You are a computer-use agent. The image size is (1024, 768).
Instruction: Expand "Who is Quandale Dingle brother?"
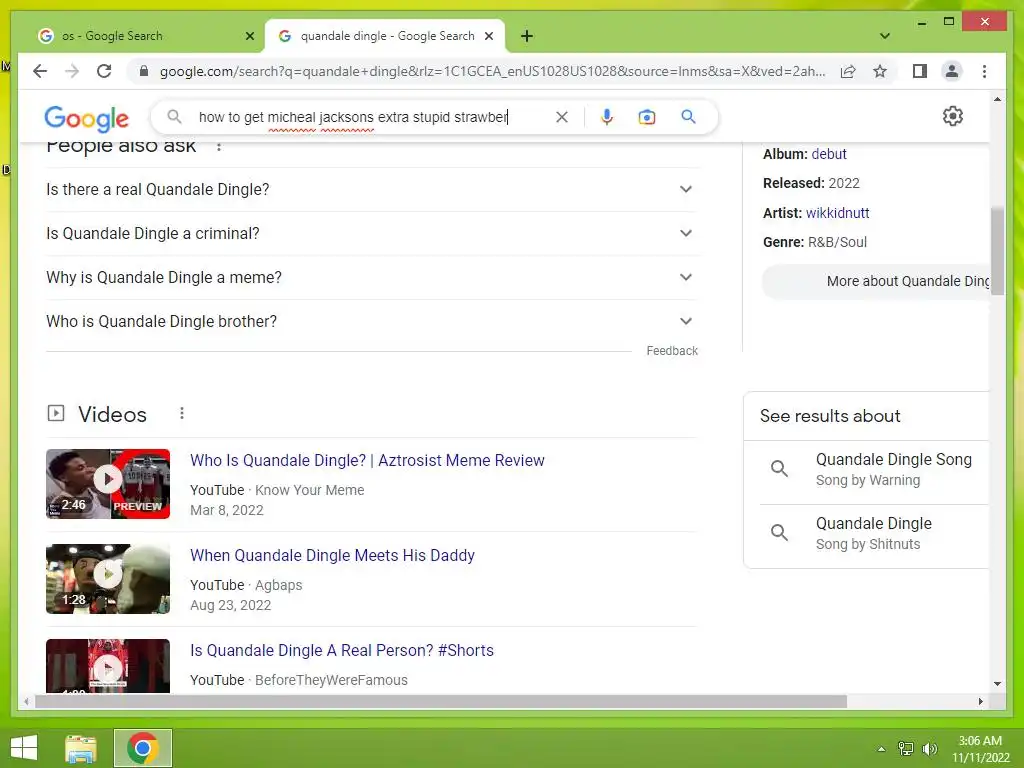371,321
